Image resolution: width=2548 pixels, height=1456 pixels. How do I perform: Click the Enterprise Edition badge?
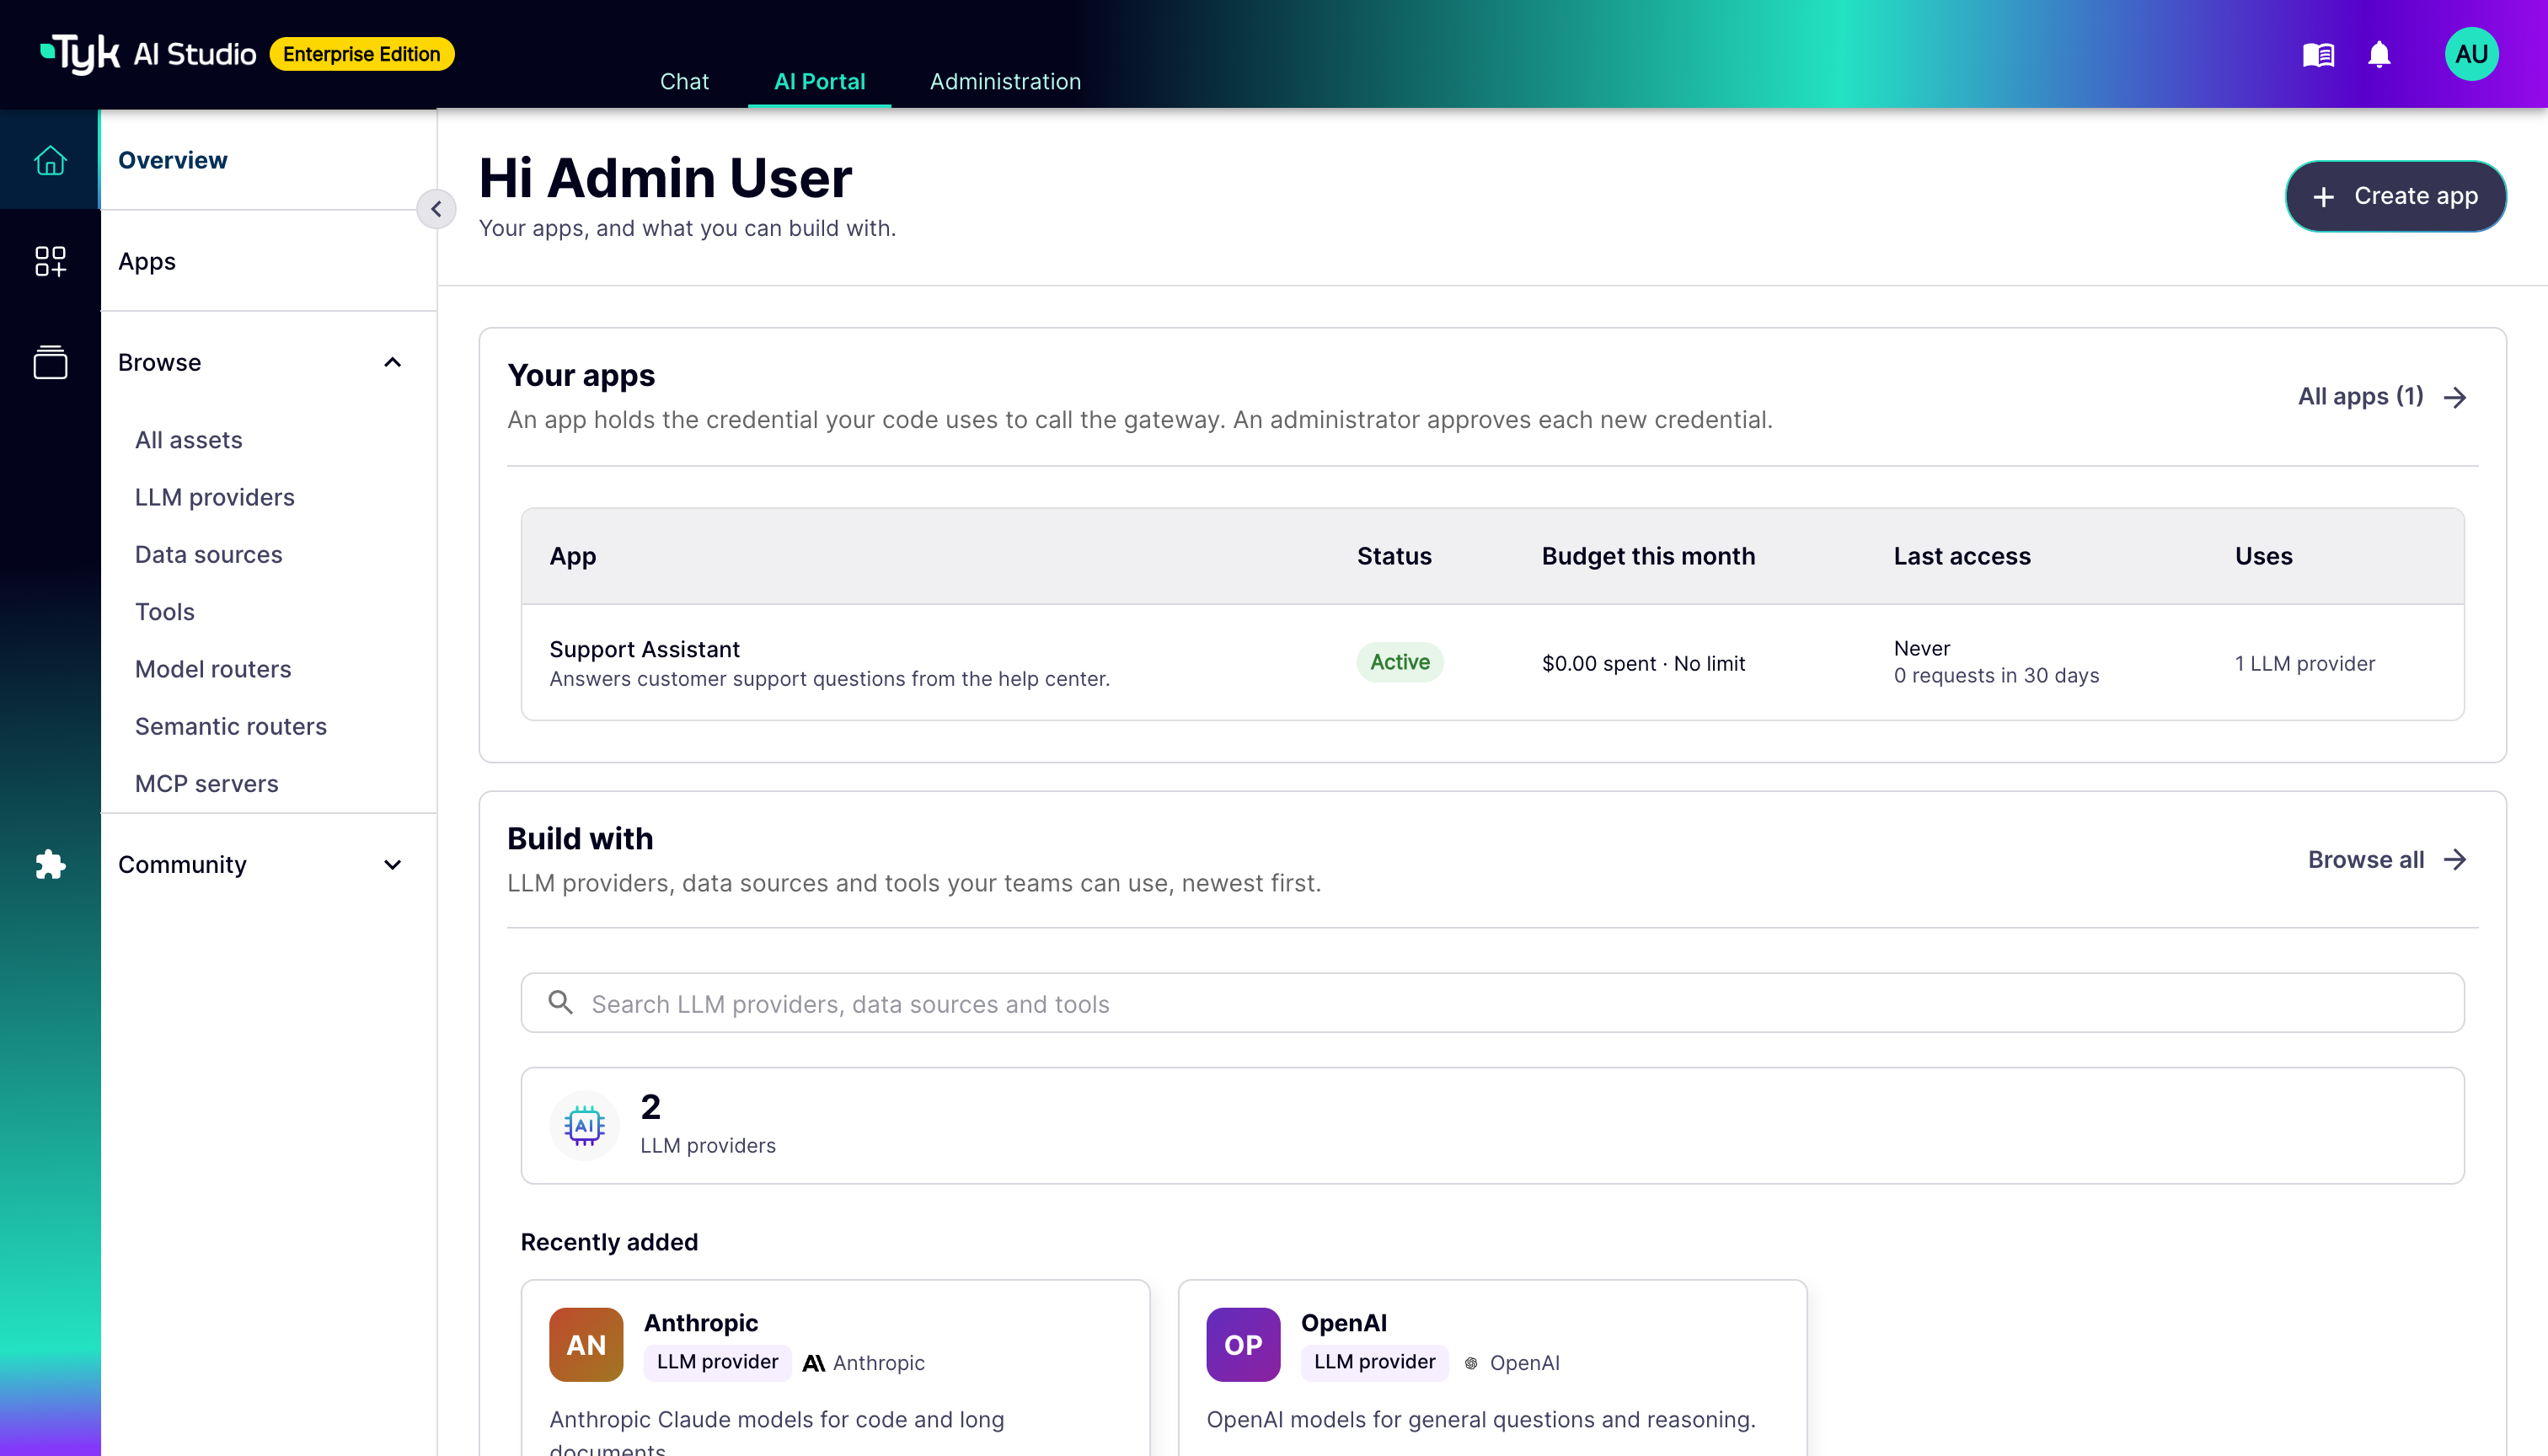point(362,54)
